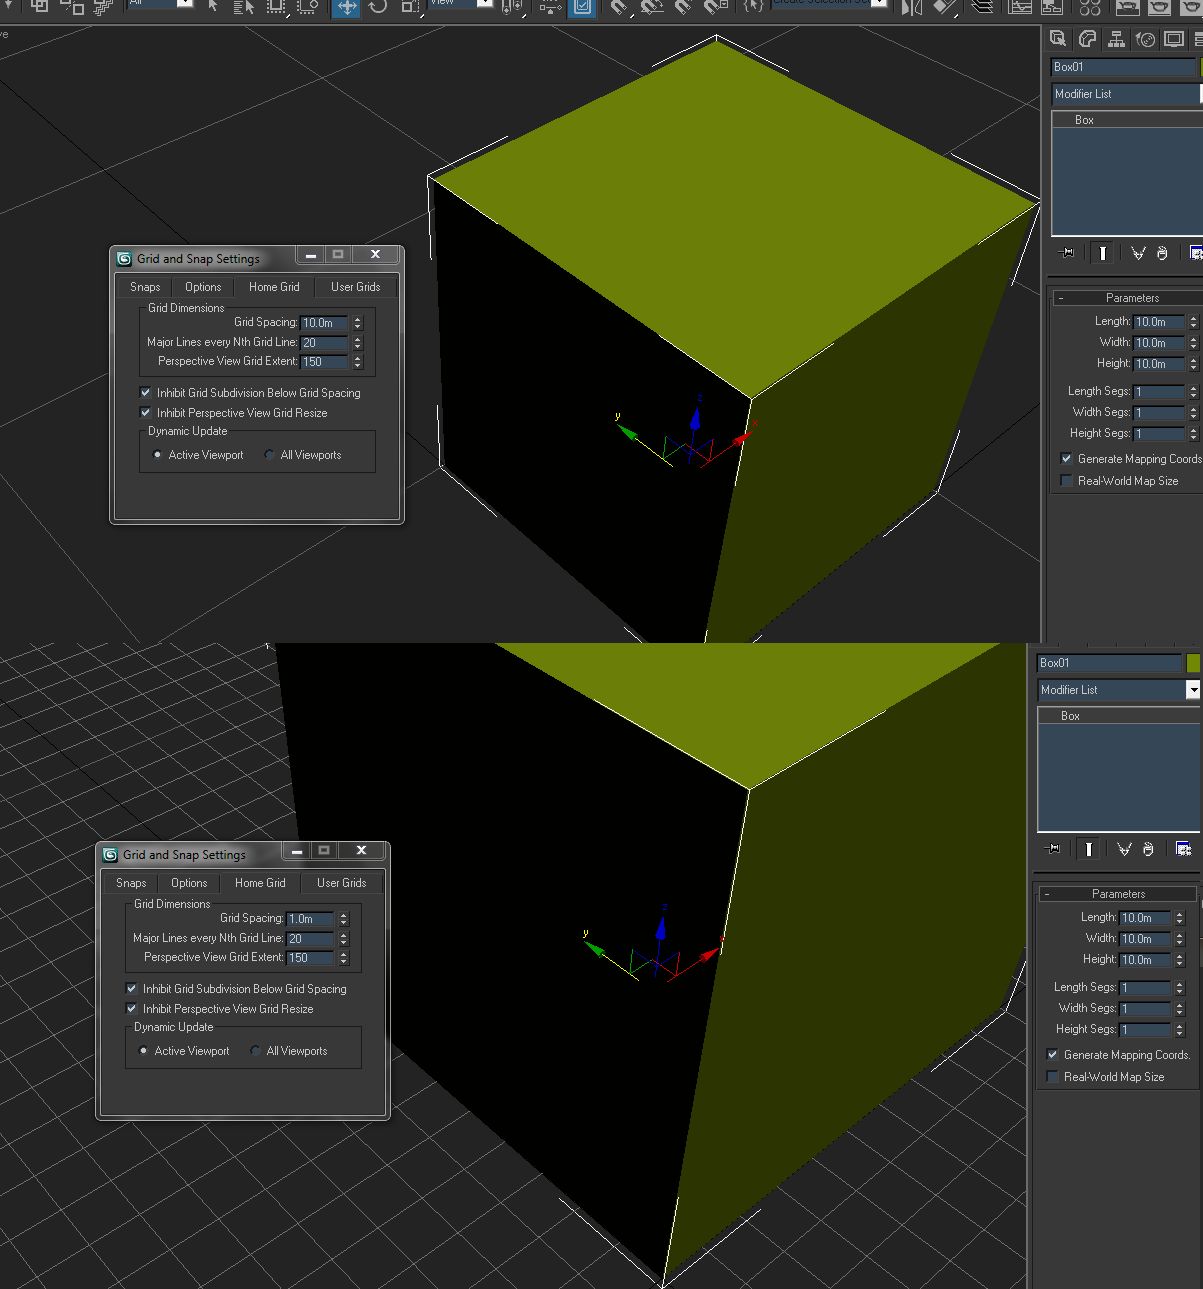Click the Box01 object color swatch
This screenshot has height=1289, width=1203.
point(1193,663)
